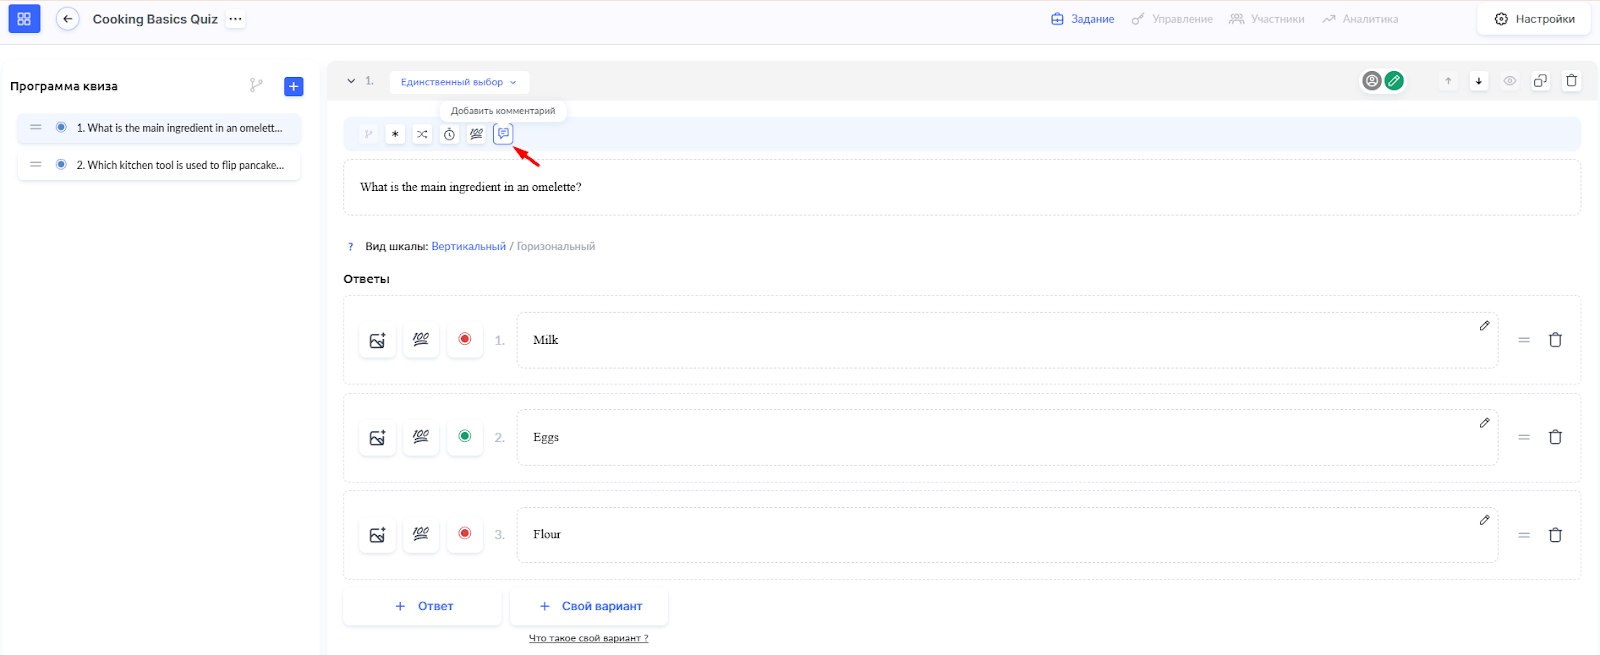Toggle correctness marker of Eggs answer

click(465, 436)
